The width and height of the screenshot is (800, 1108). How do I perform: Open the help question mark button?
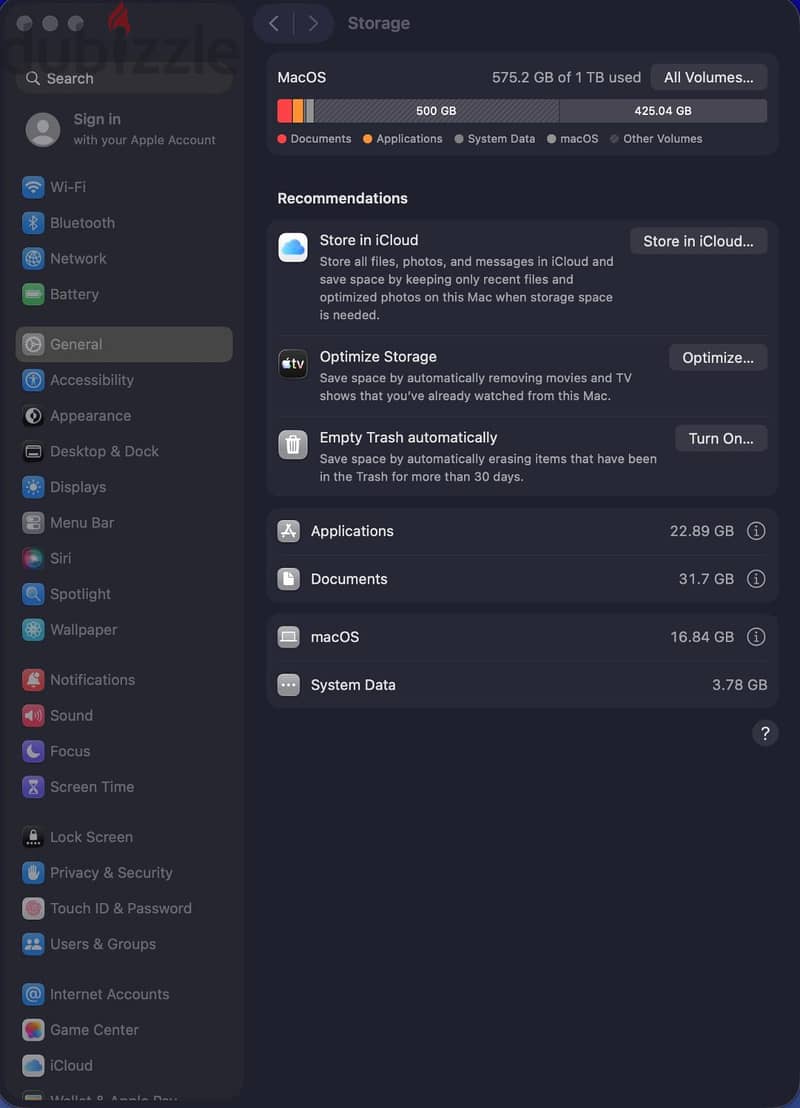[765, 733]
